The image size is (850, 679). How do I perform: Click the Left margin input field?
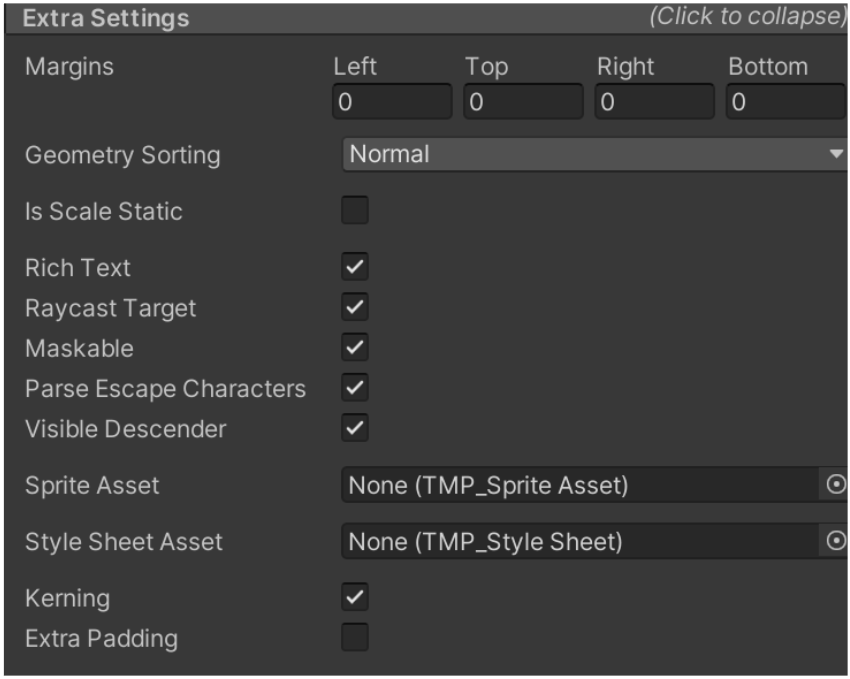pyautogui.click(x=392, y=102)
